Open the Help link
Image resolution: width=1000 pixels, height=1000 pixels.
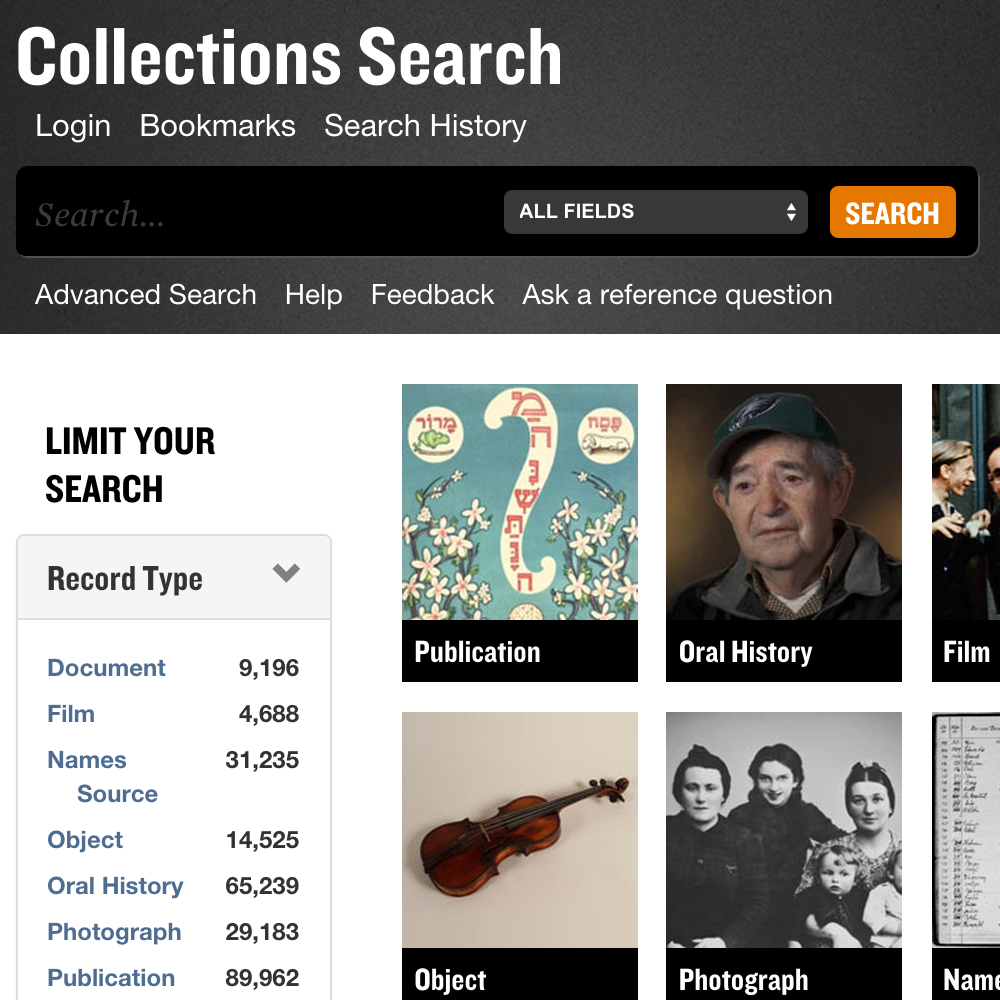pyautogui.click(x=314, y=295)
